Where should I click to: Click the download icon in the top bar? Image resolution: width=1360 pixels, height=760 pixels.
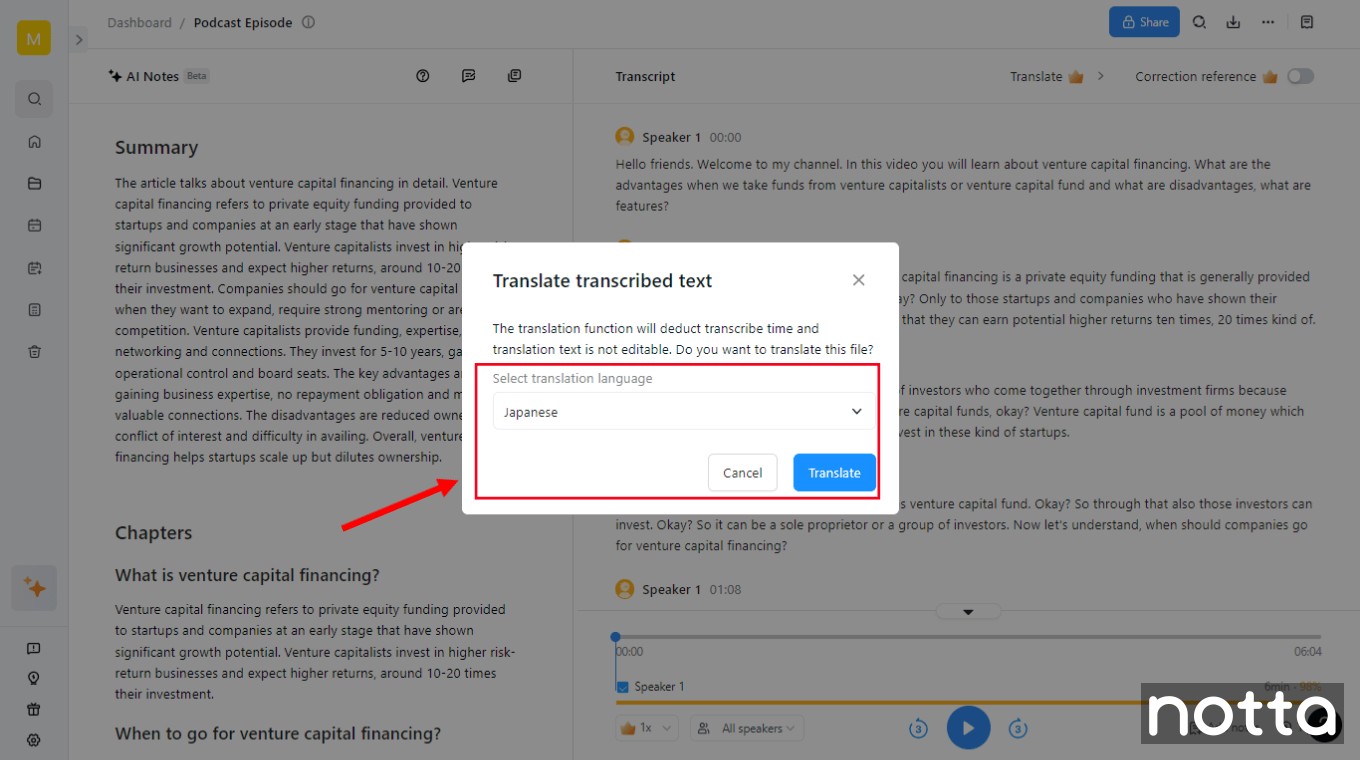(x=1232, y=21)
